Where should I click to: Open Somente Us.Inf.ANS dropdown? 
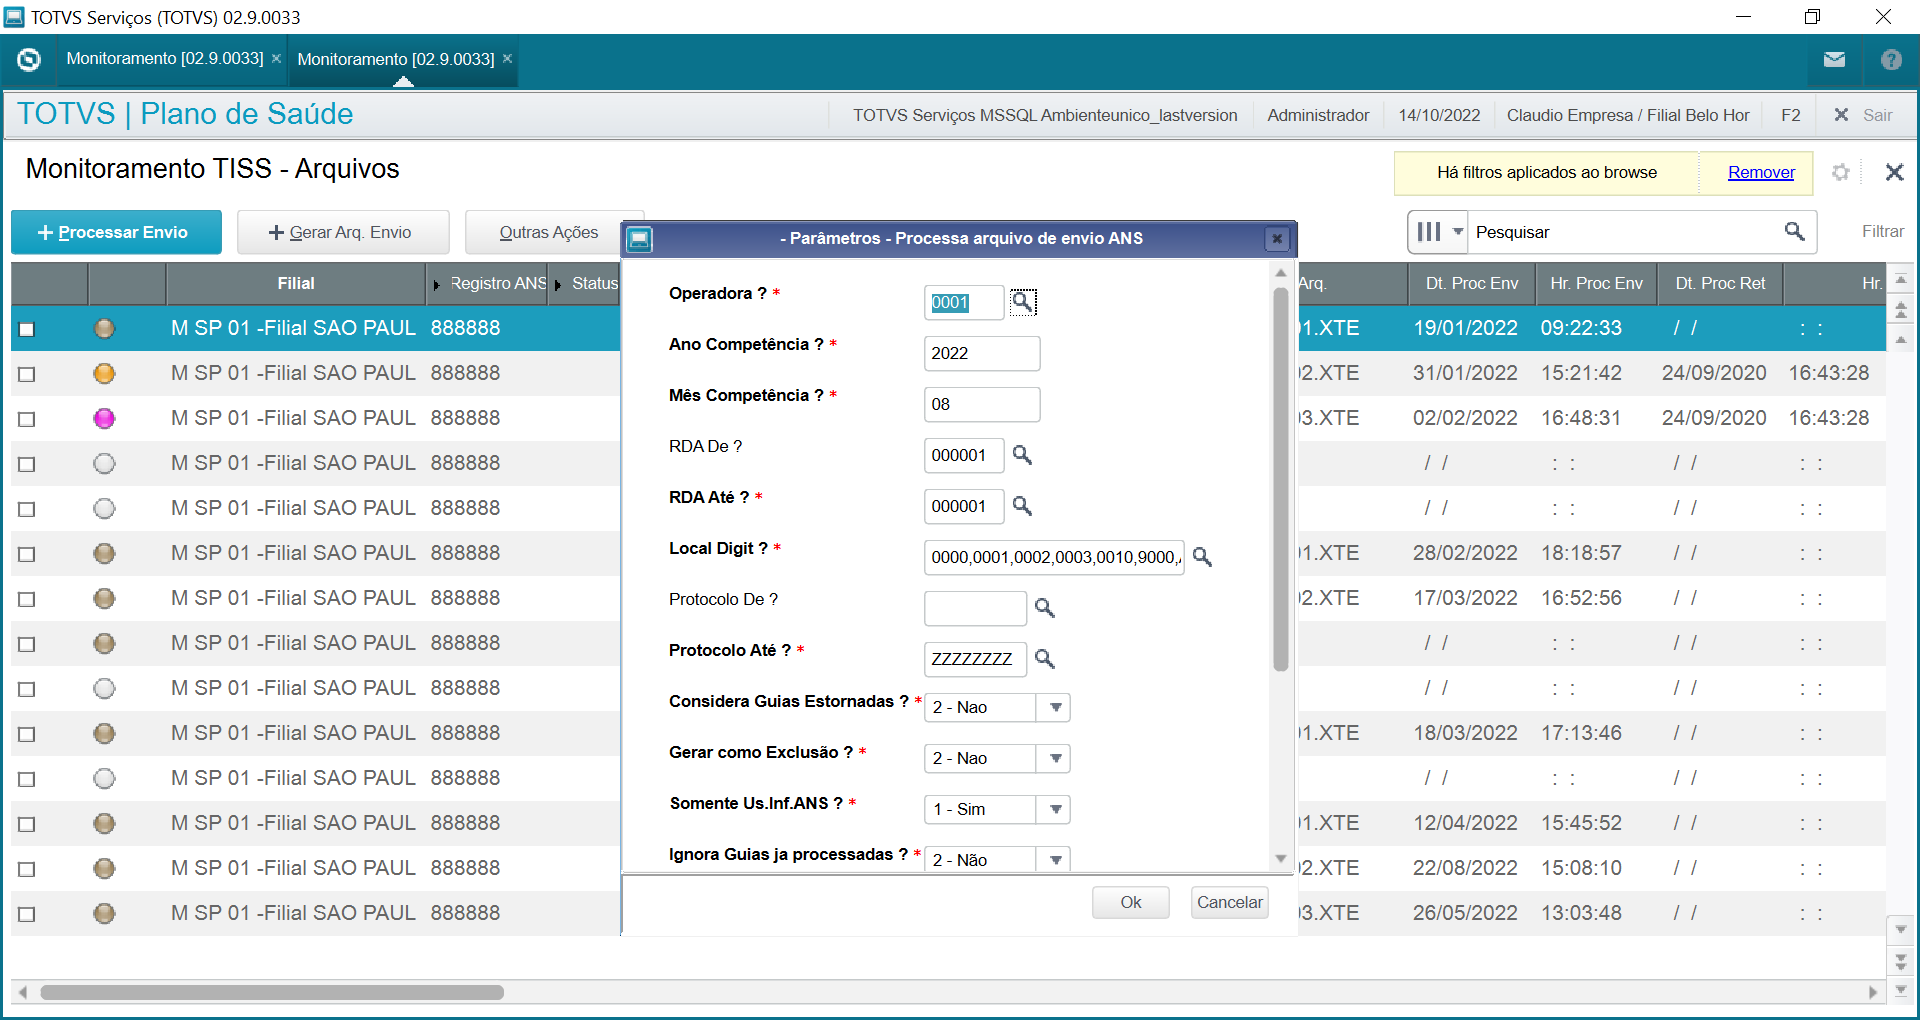coord(1055,809)
